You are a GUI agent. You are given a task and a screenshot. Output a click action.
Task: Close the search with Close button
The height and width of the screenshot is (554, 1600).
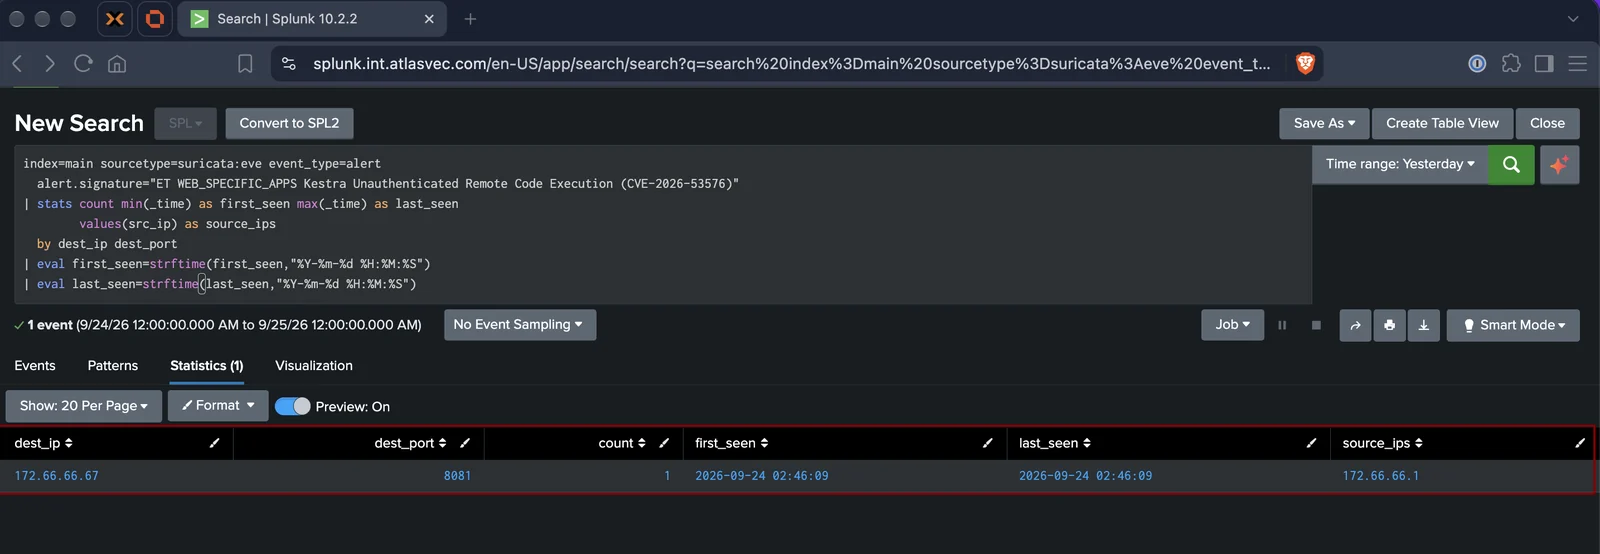pyautogui.click(x=1547, y=123)
